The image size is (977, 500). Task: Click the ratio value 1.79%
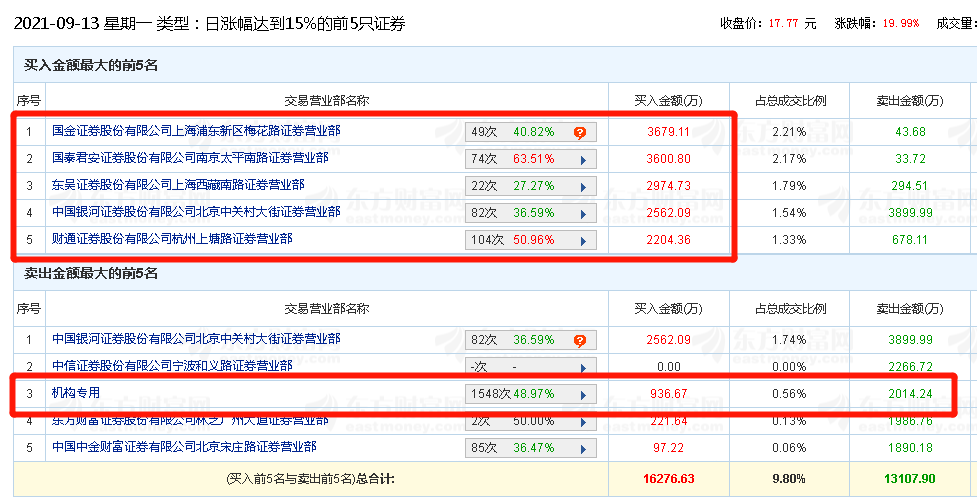pos(789,186)
